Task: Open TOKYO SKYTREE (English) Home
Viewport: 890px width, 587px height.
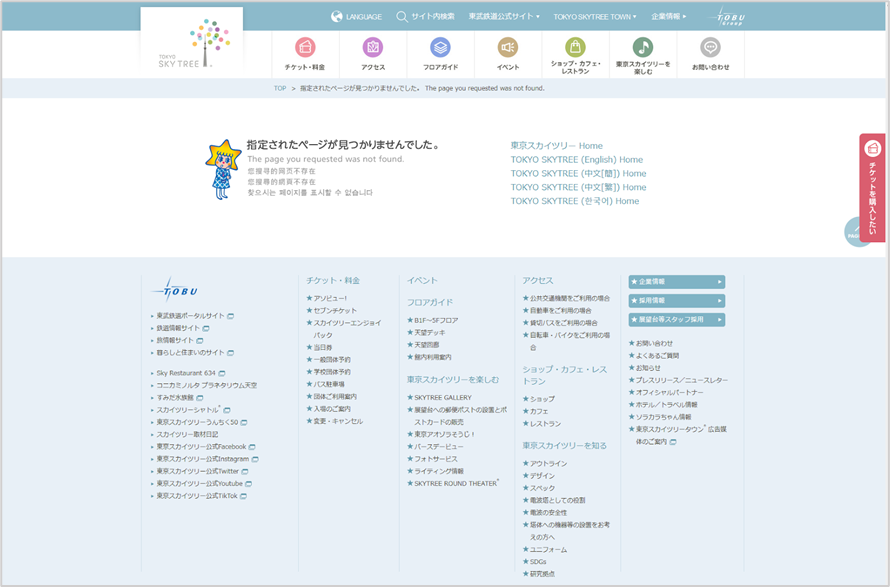Action: point(577,160)
